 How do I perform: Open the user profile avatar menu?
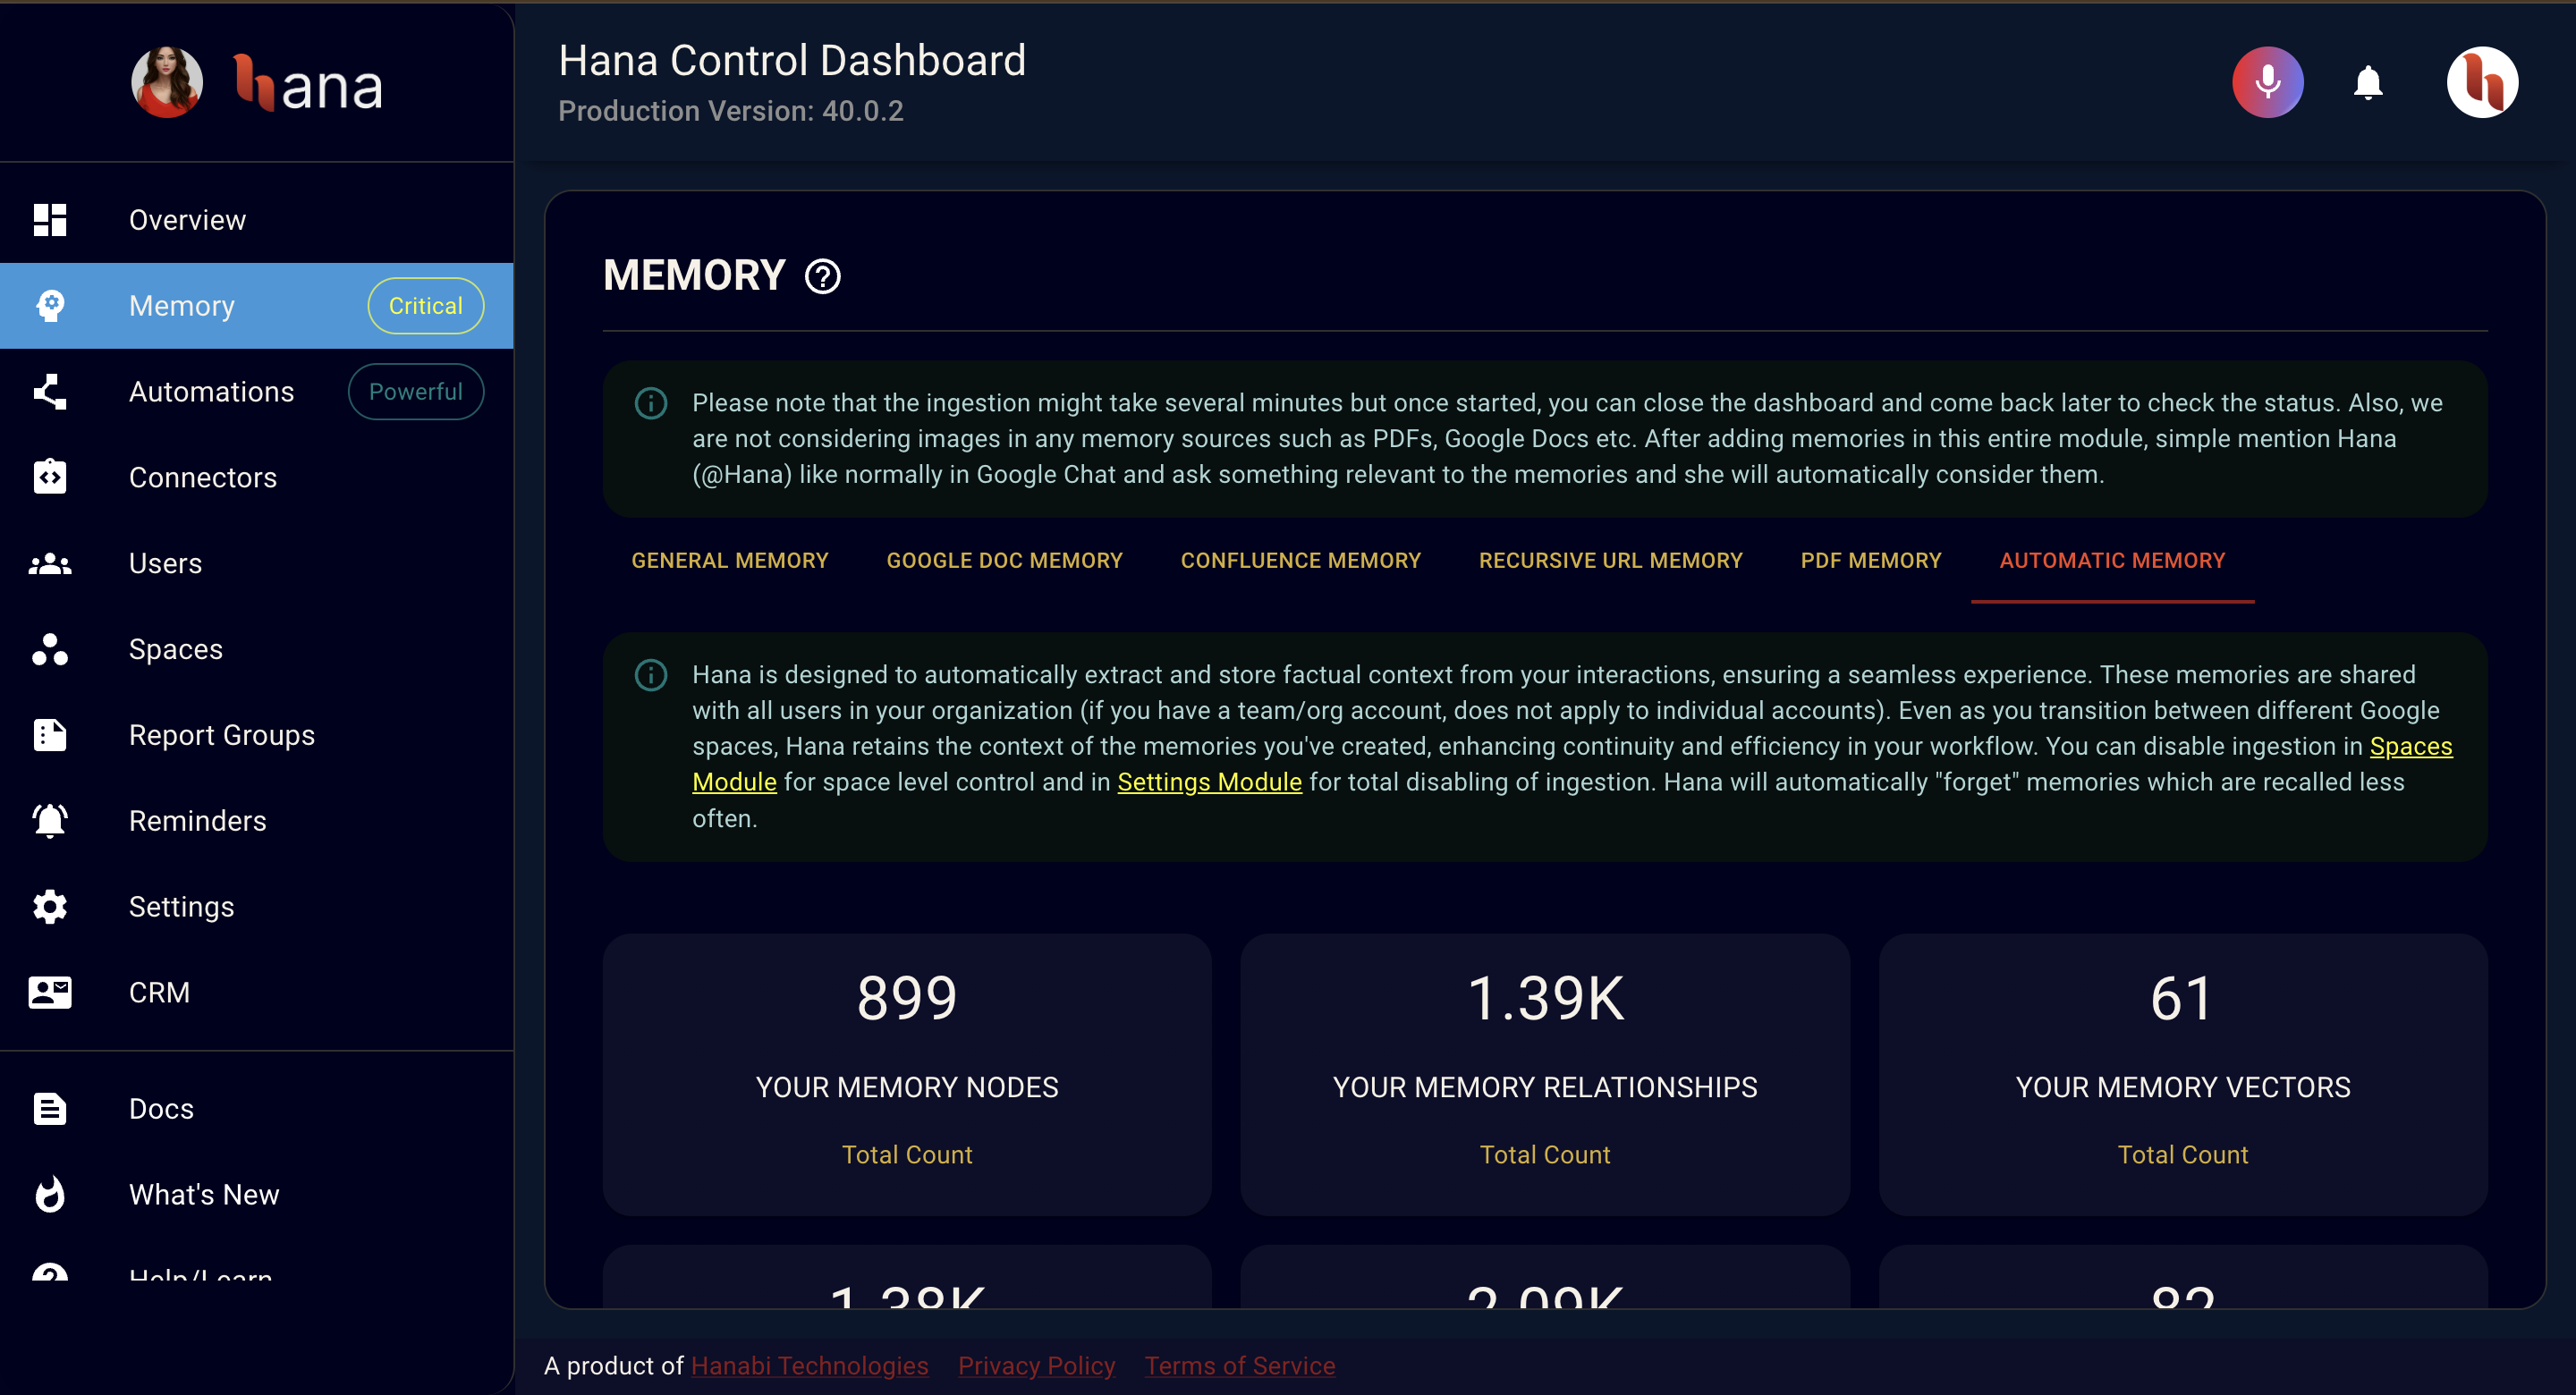point(2482,82)
